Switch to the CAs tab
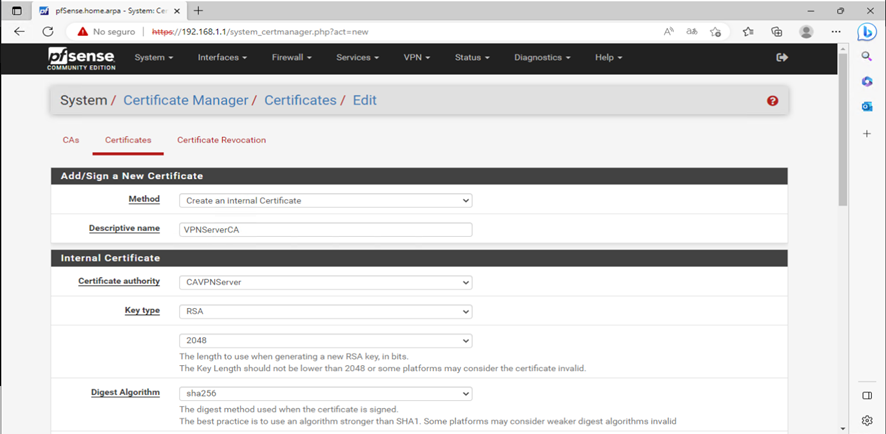This screenshot has width=886, height=434. [71, 140]
